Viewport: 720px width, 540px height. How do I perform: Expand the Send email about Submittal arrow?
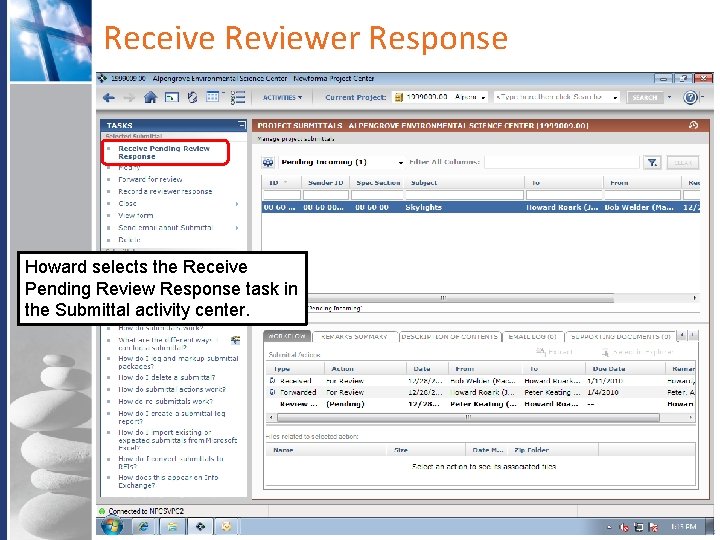(237, 228)
